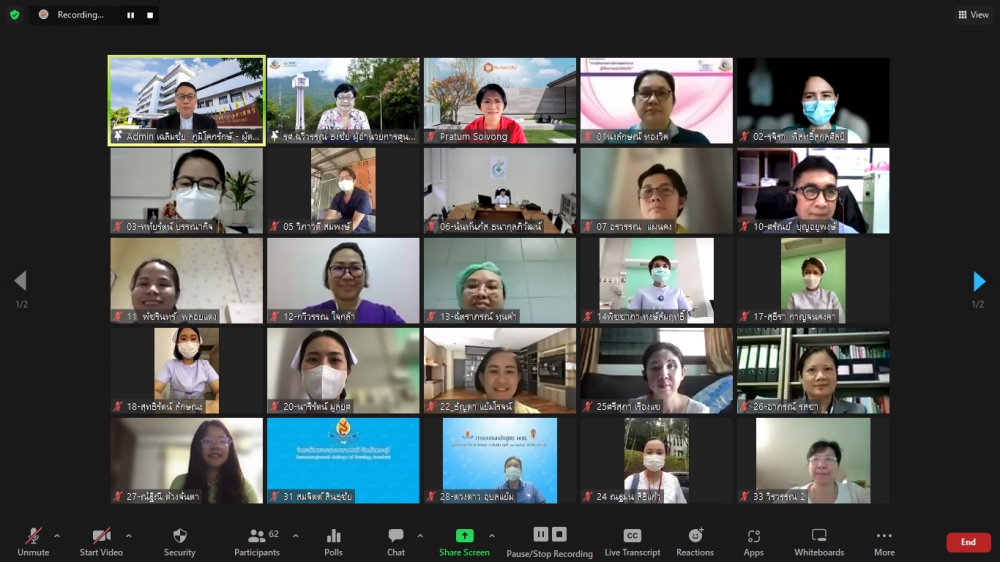Image resolution: width=1000 pixels, height=562 pixels.
Task: Open the Polls panel
Action: [333, 541]
